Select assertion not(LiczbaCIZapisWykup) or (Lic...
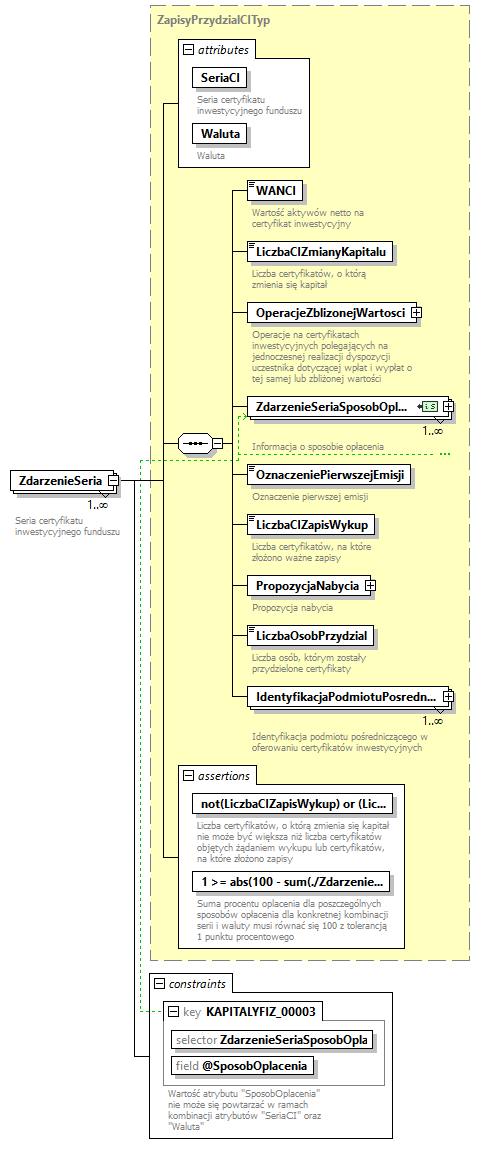The image size is (480, 1158). tap(292, 804)
